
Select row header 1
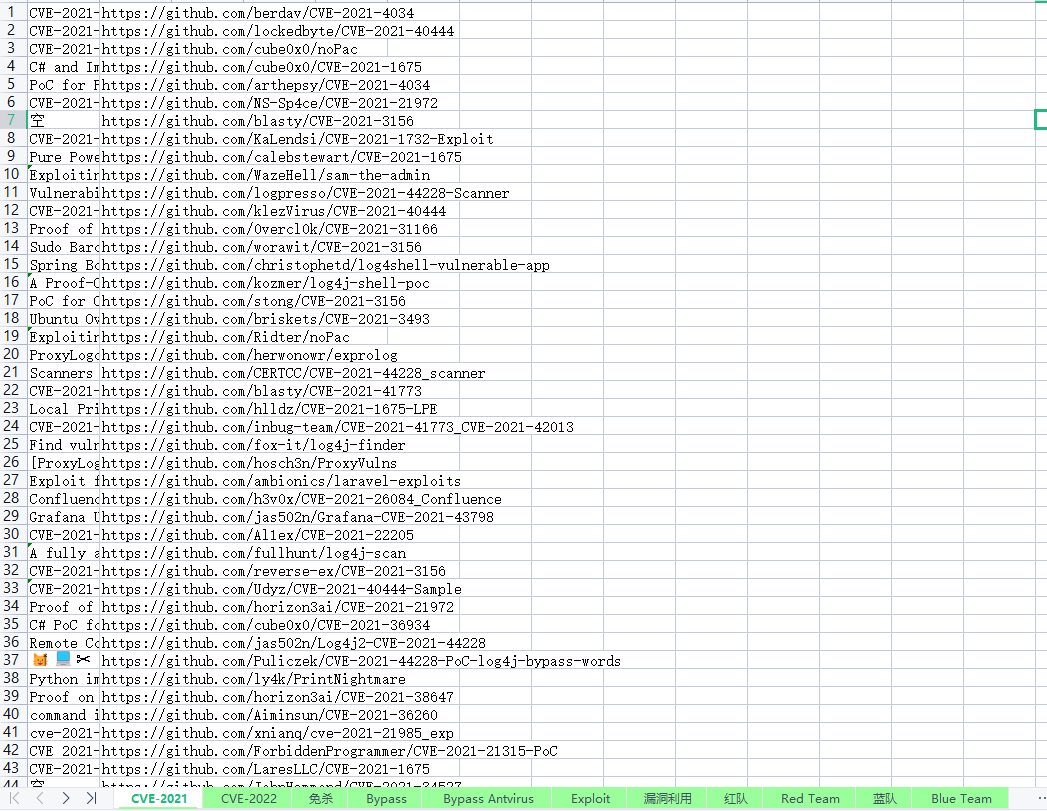[x=11, y=12]
